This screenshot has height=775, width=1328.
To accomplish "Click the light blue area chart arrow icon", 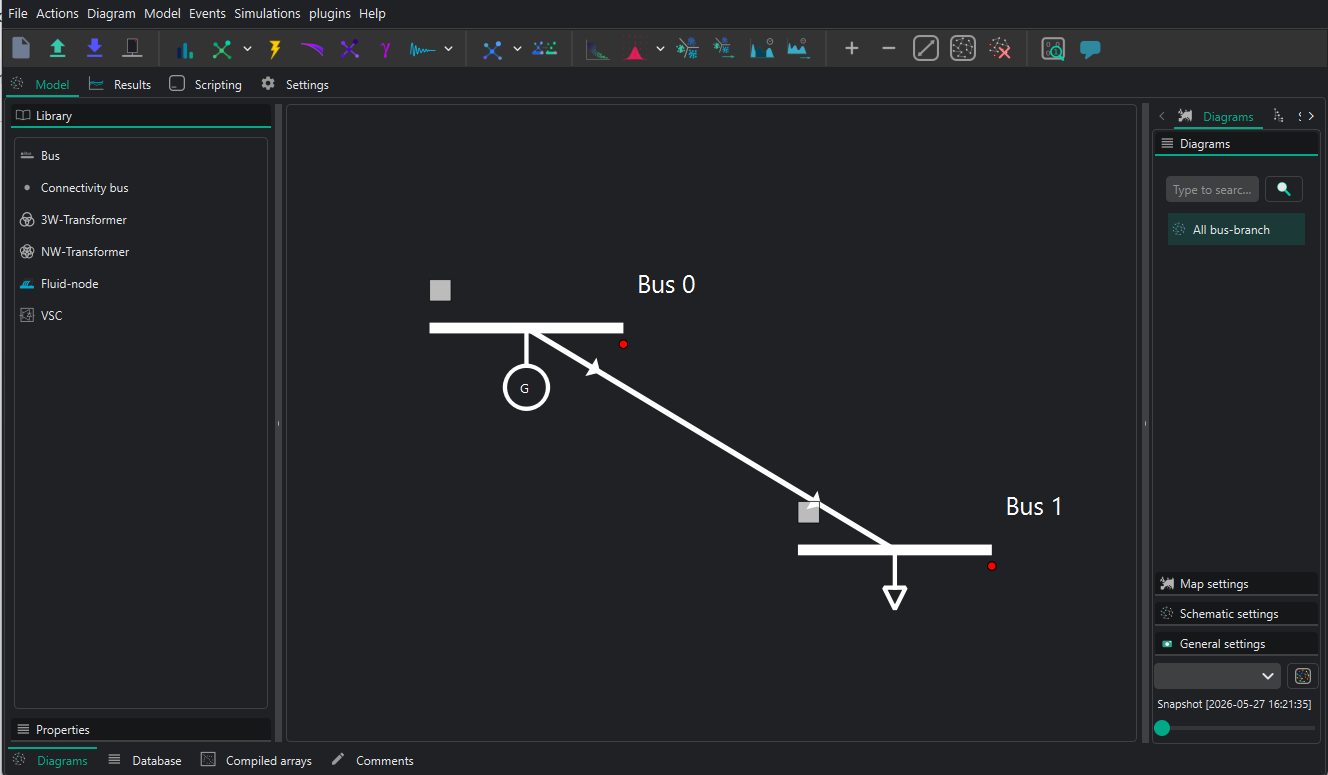I will 798,48.
